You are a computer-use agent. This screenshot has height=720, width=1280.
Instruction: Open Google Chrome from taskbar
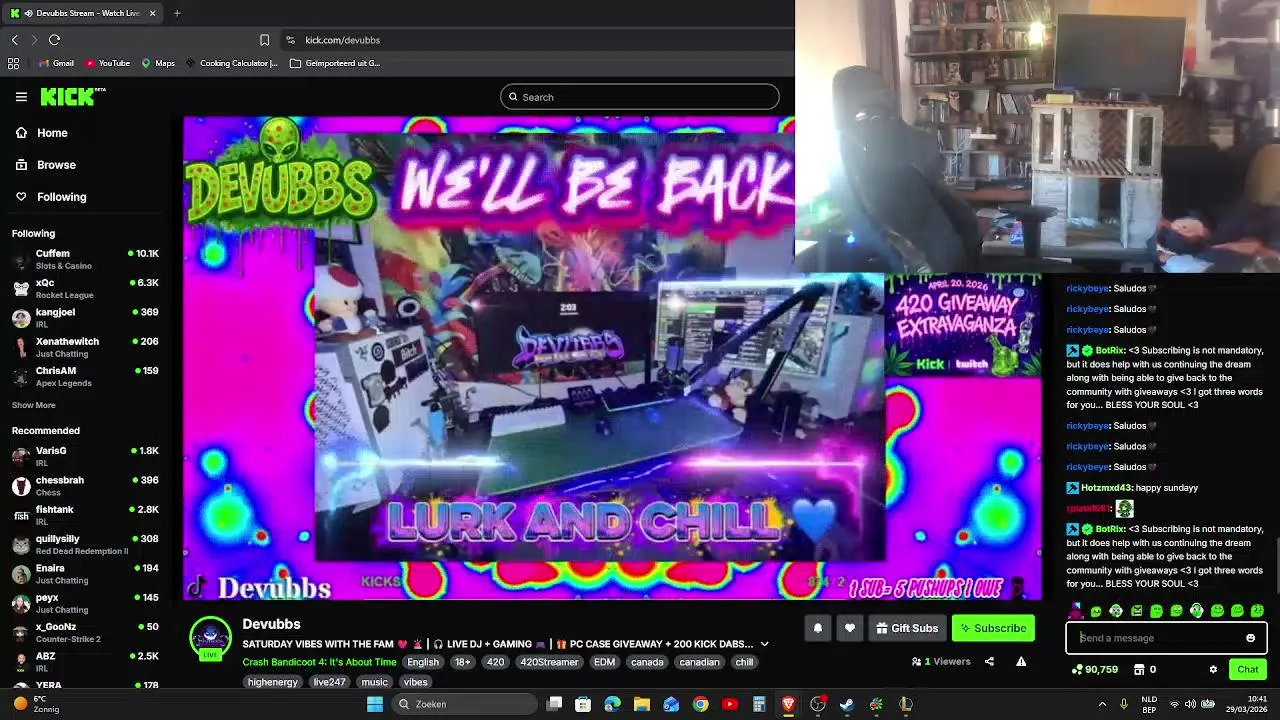coord(700,704)
